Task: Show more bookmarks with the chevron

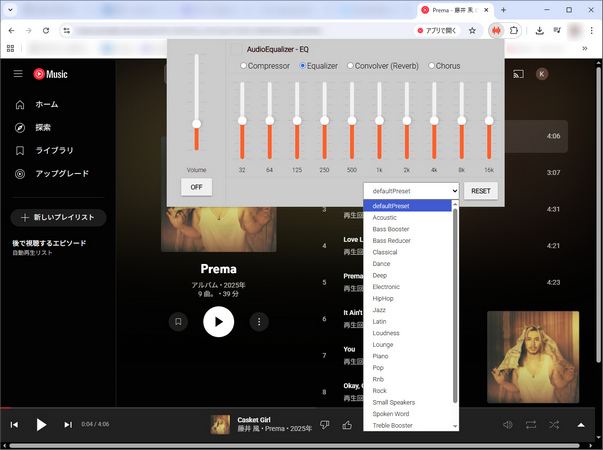Action: pyautogui.click(x=585, y=48)
